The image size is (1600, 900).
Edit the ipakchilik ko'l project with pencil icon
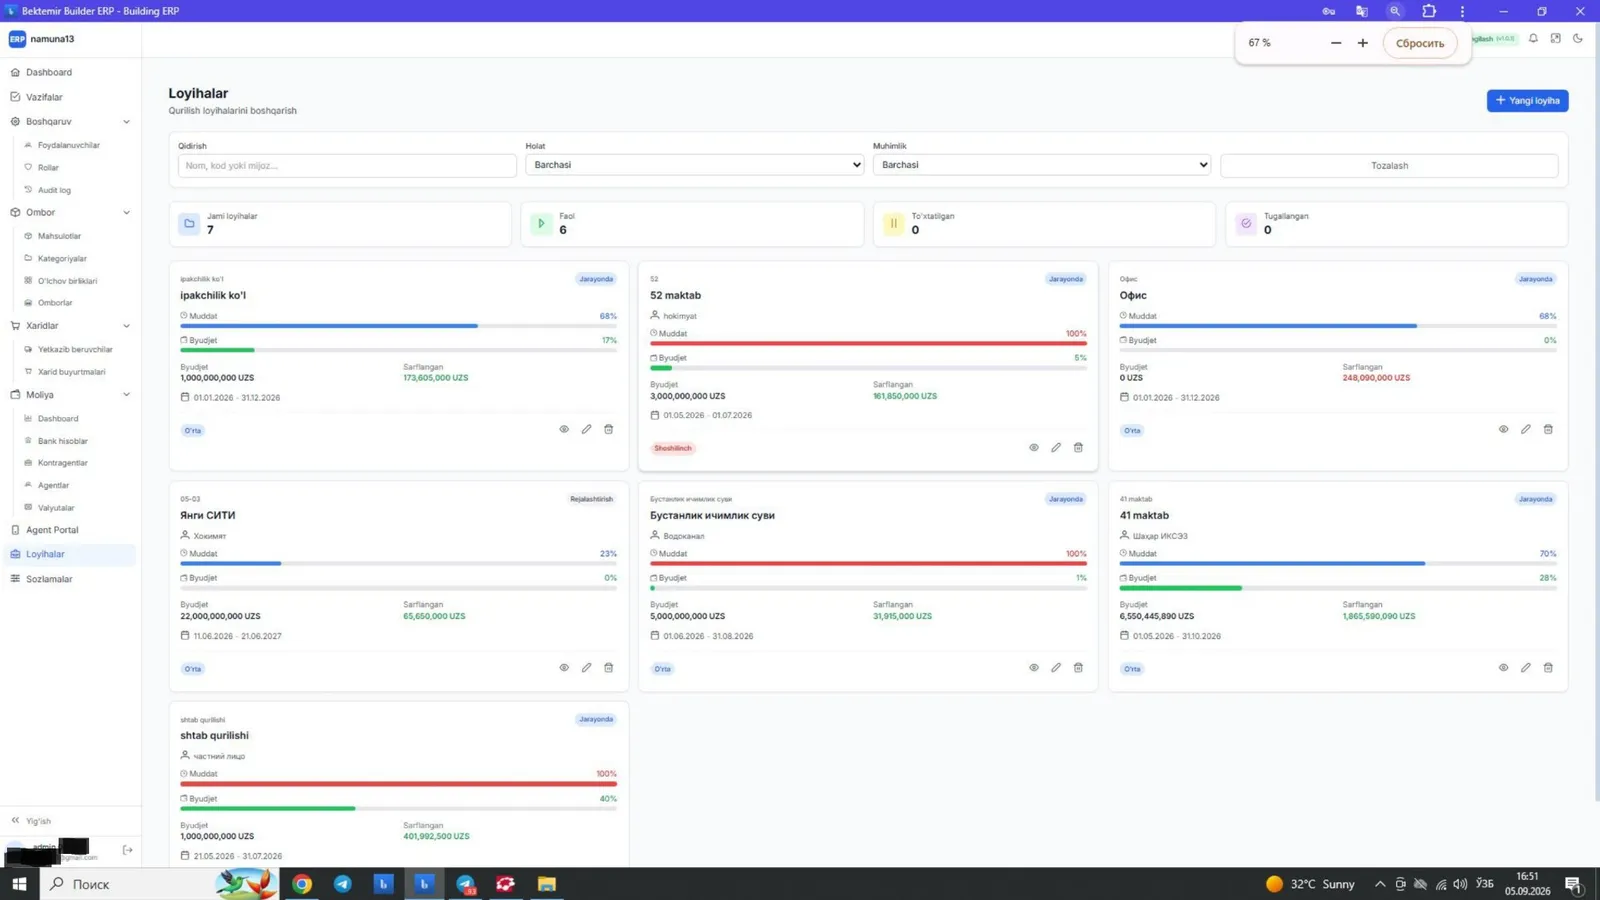(586, 429)
